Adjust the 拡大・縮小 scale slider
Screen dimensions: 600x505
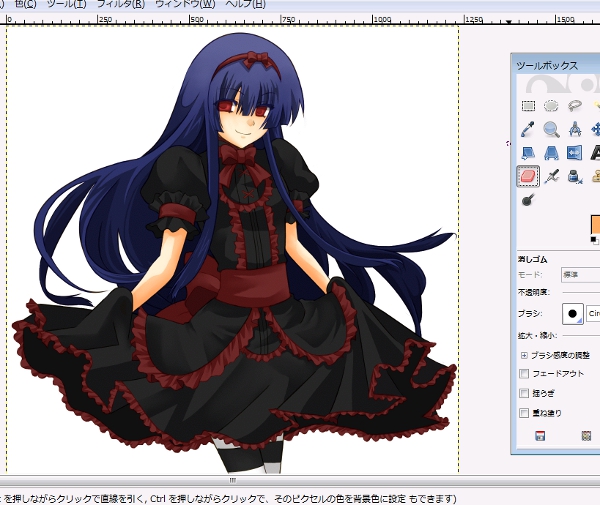581,336
